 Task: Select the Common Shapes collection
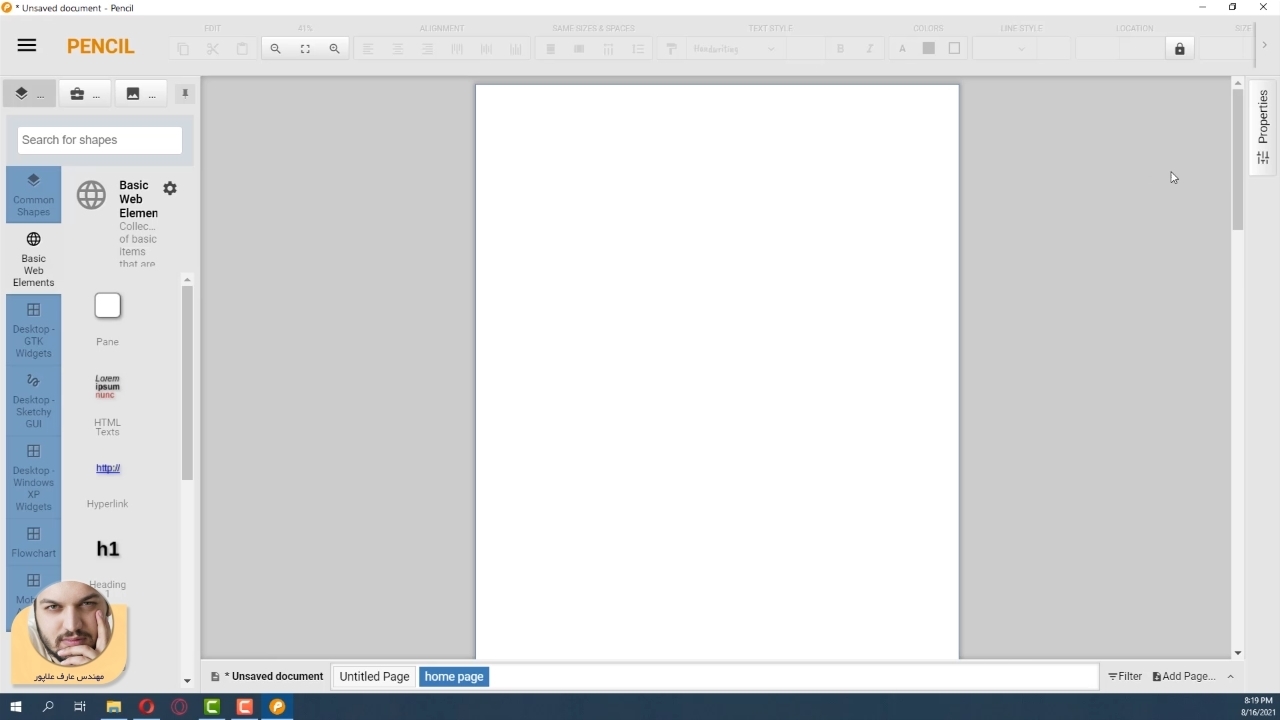pos(33,194)
